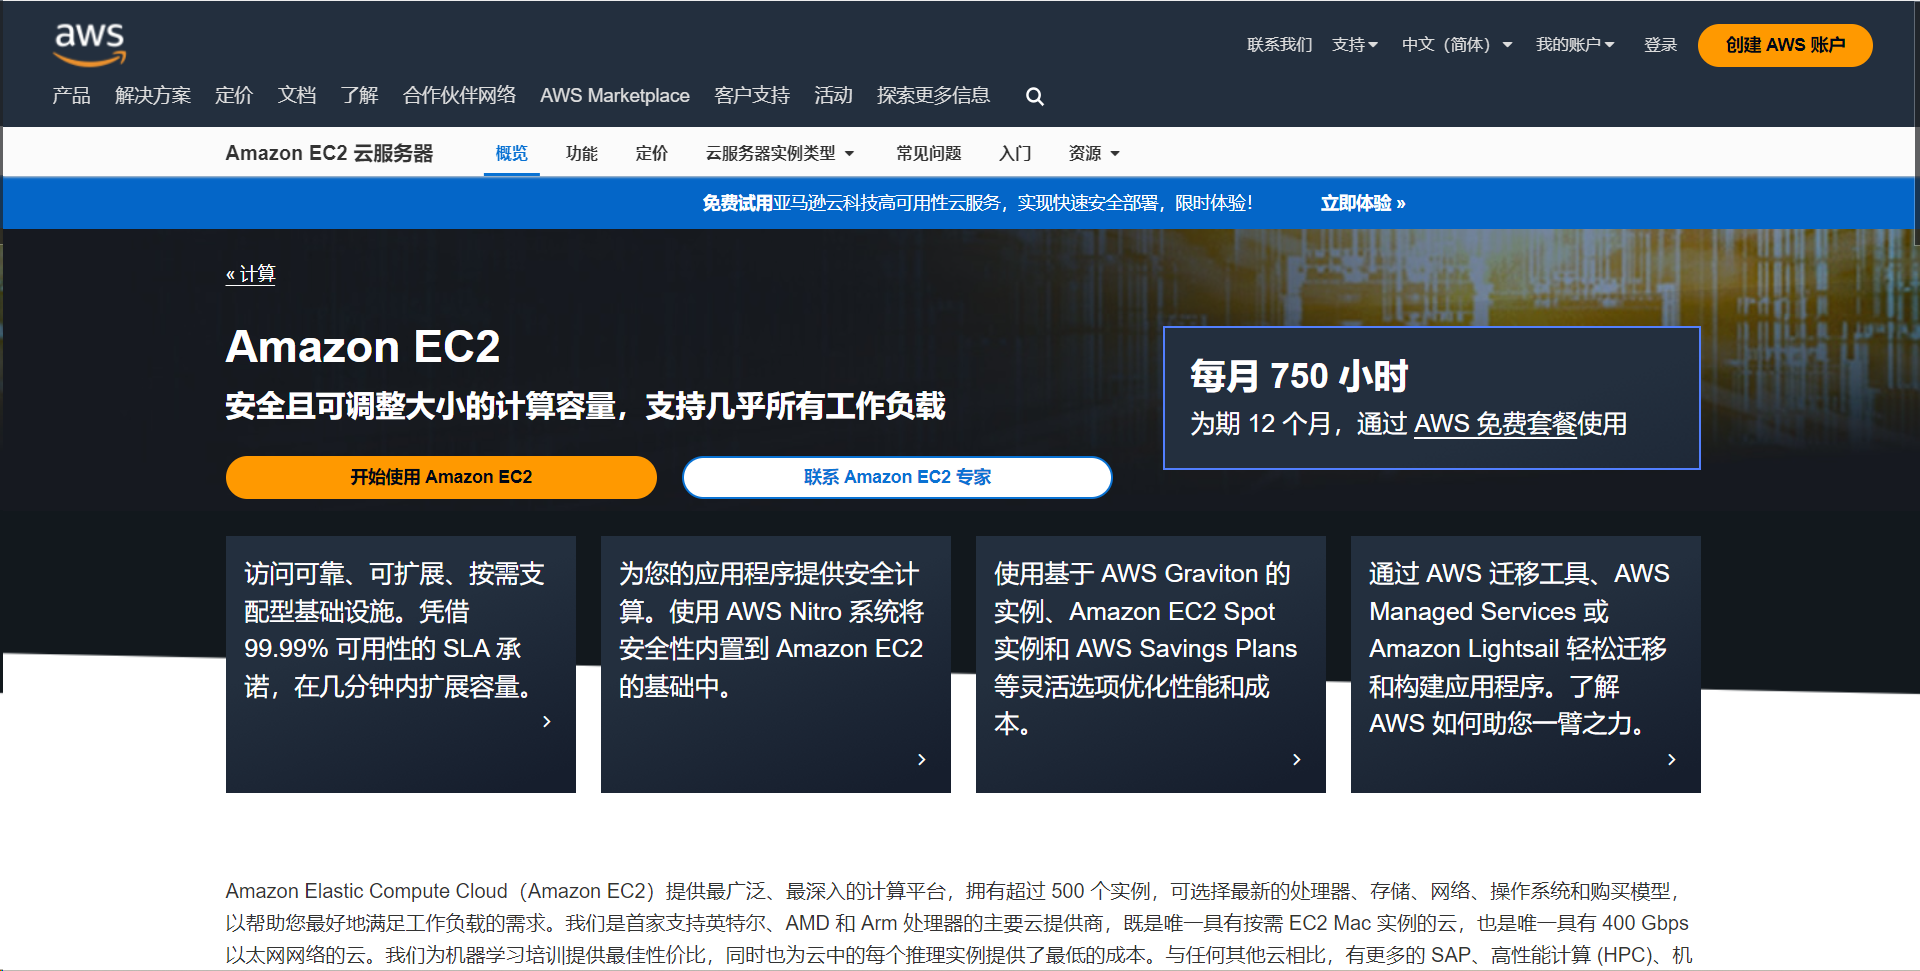The width and height of the screenshot is (1920, 971).
Task: Open the 客户支持 menu
Action: click(x=752, y=95)
